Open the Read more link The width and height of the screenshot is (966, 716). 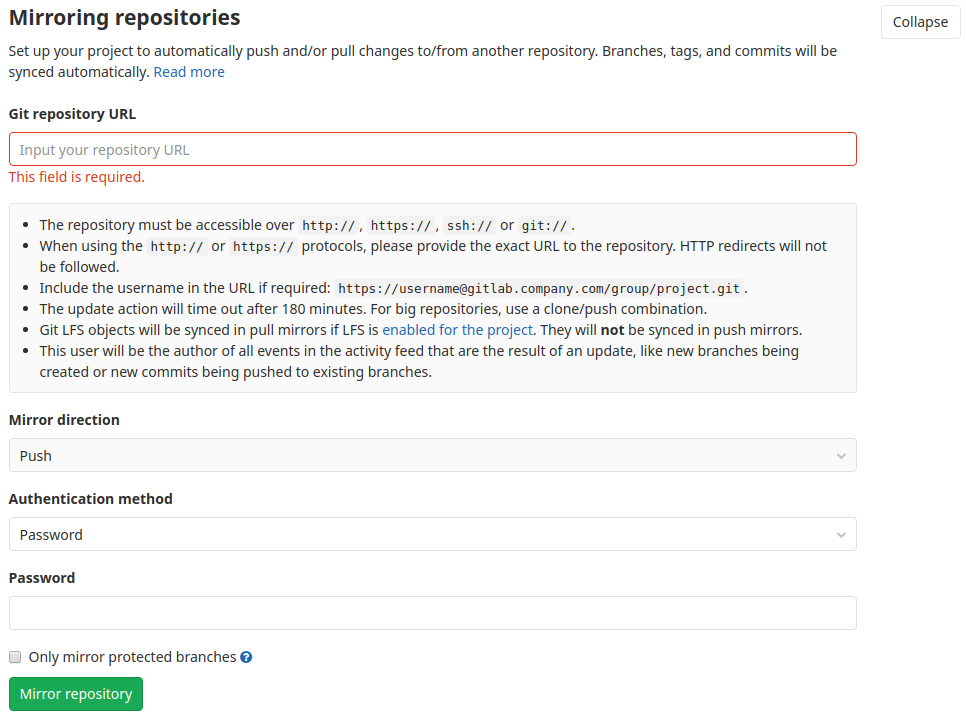coord(189,72)
